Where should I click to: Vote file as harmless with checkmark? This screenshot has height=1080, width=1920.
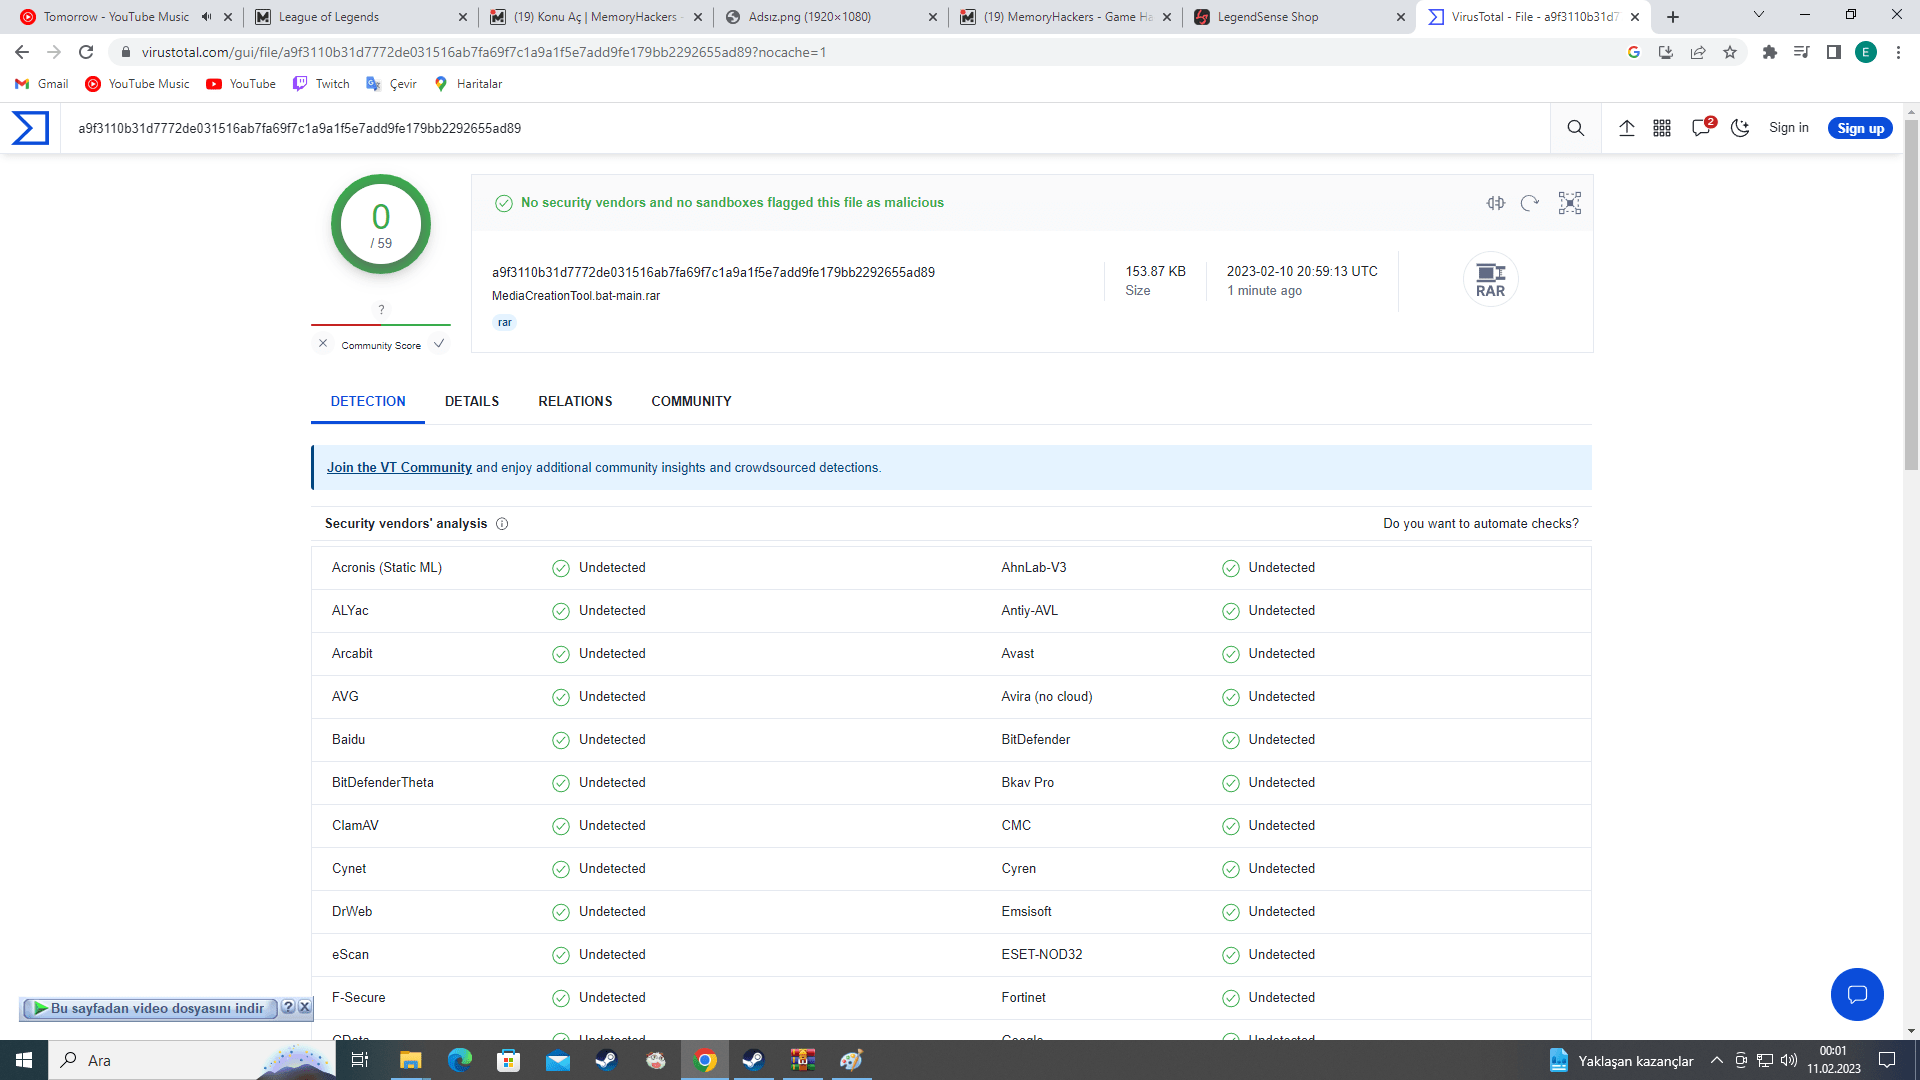(x=439, y=344)
